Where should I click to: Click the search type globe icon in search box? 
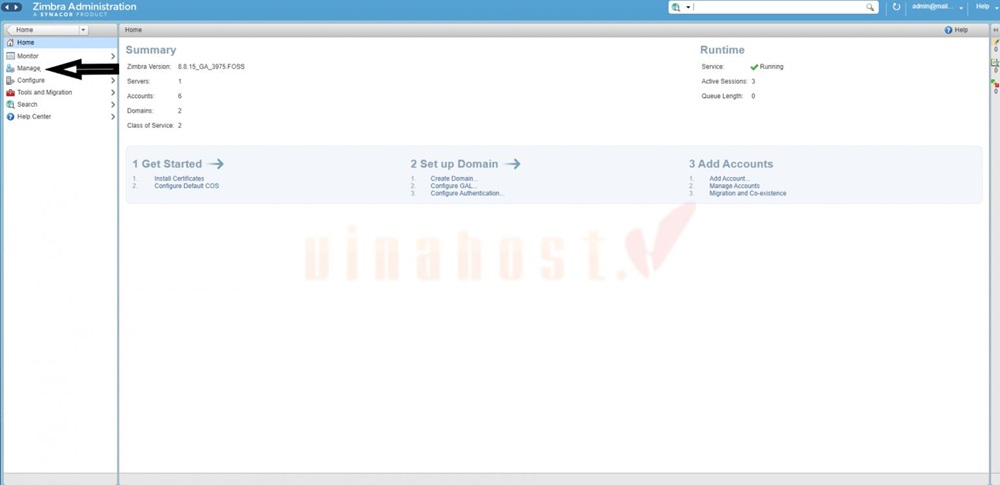coord(676,7)
